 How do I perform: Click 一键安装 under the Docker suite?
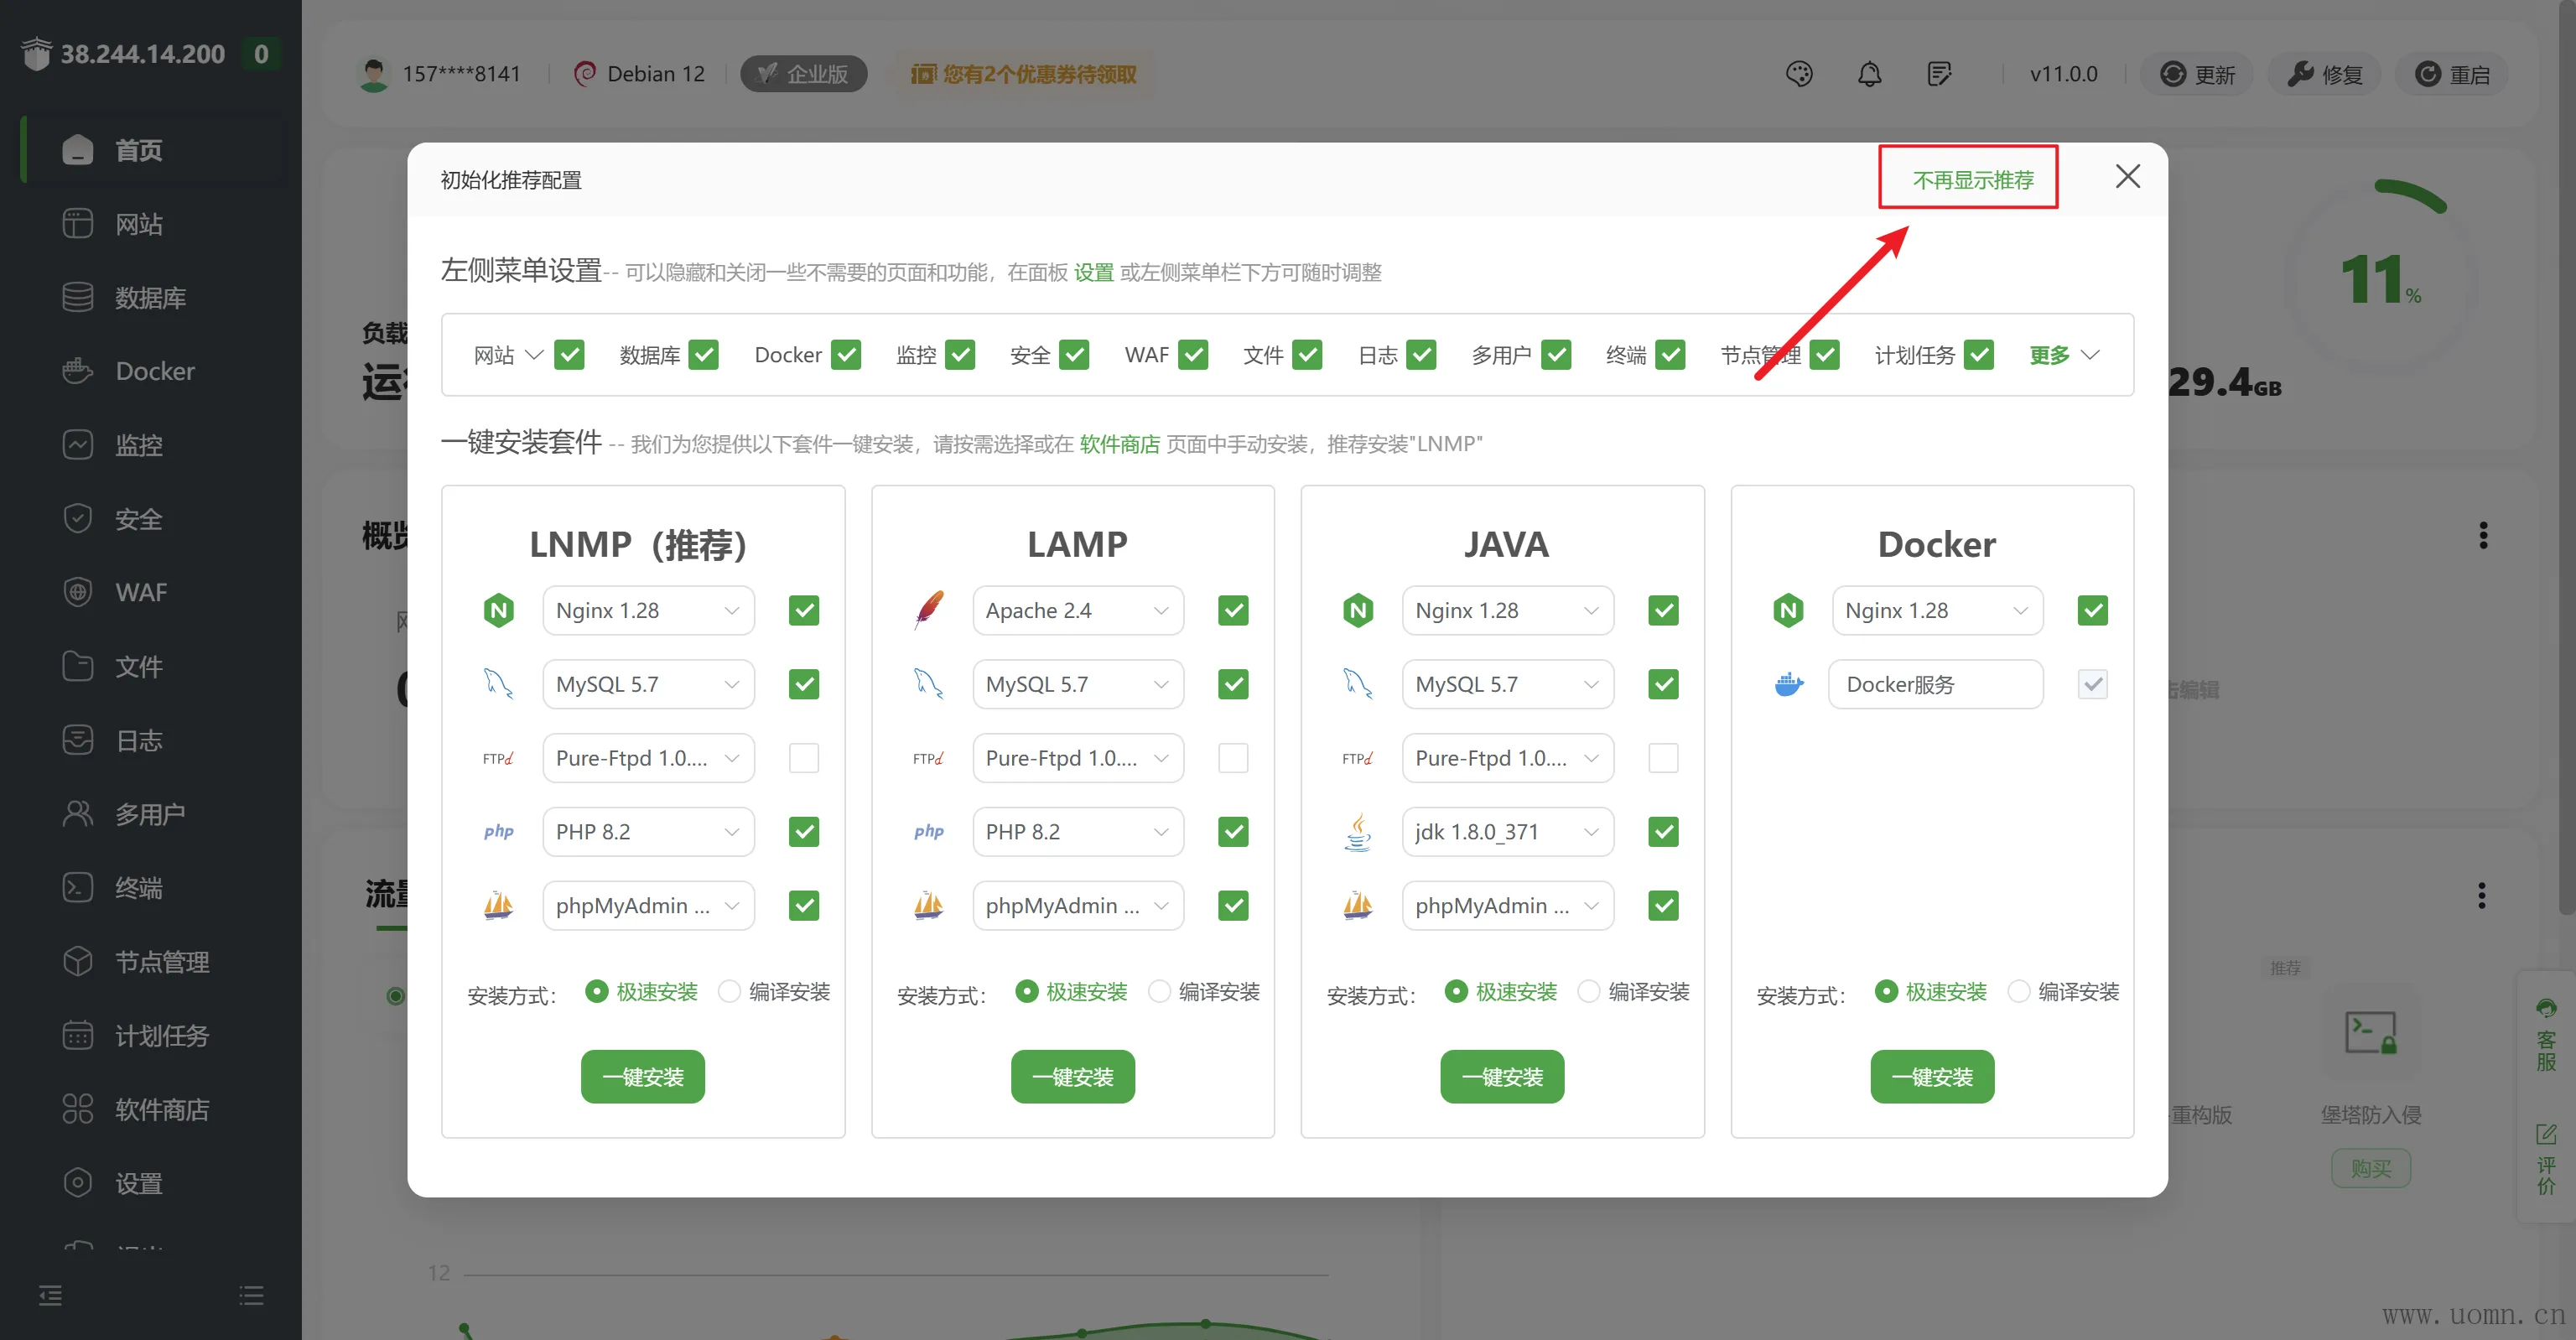(1931, 1077)
